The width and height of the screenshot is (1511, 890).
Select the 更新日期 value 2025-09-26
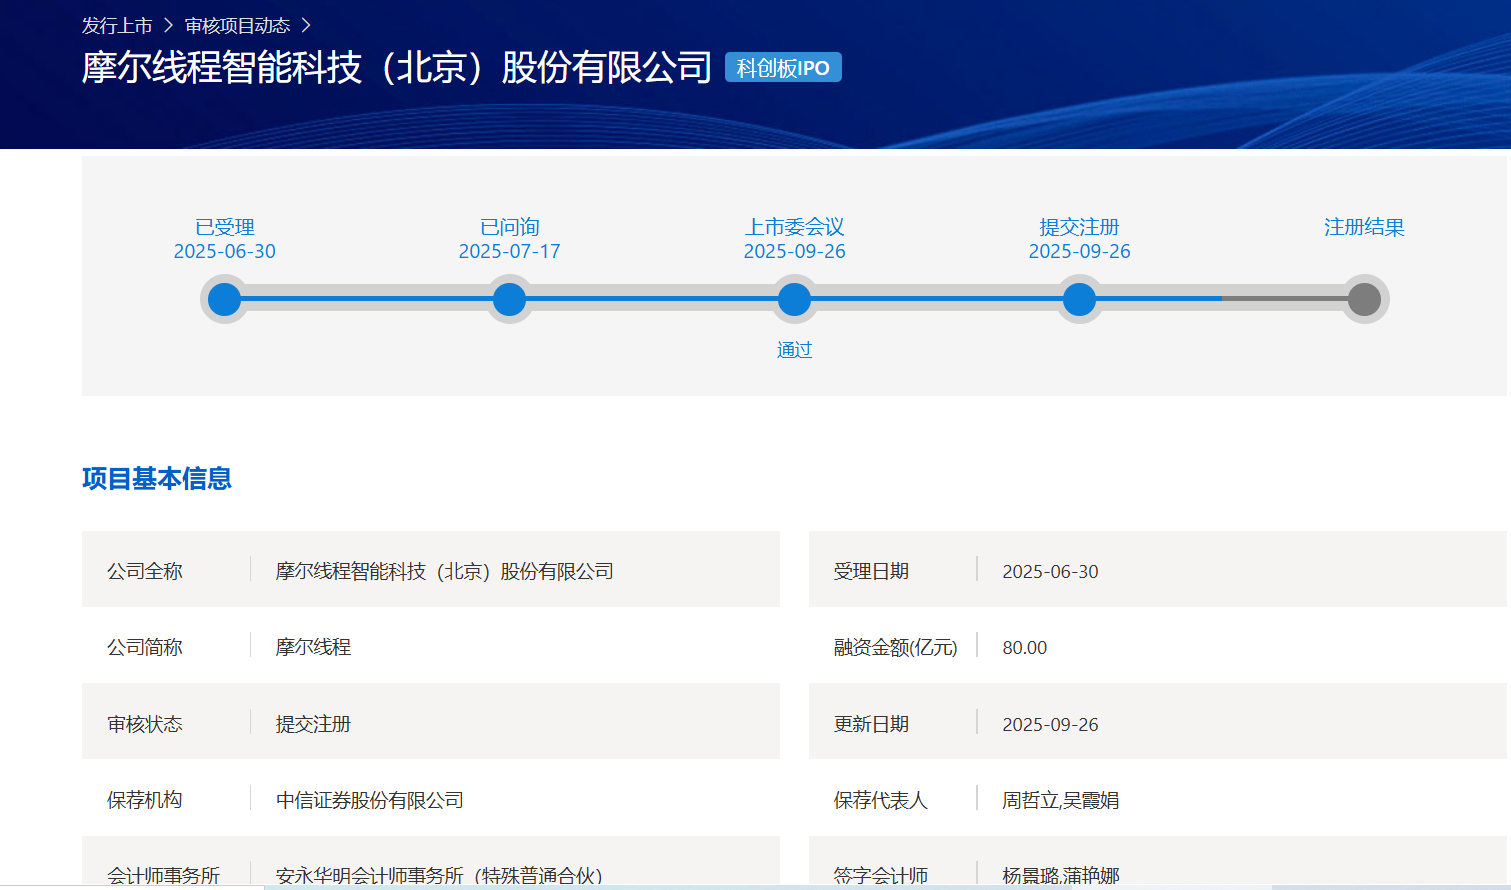click(1050, 724)
